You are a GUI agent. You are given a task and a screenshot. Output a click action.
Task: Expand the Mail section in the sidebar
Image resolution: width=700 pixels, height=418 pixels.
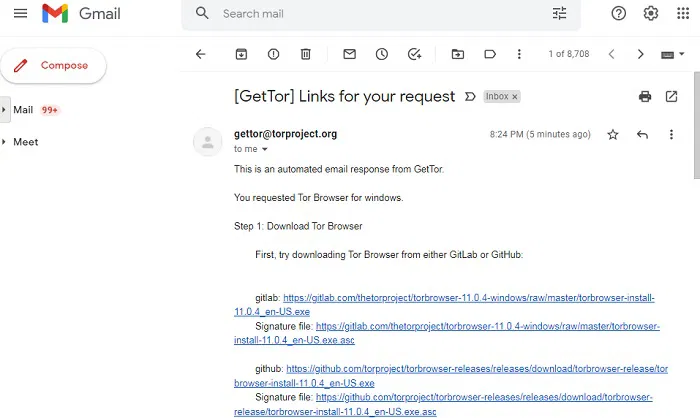(x=4, y=110)
